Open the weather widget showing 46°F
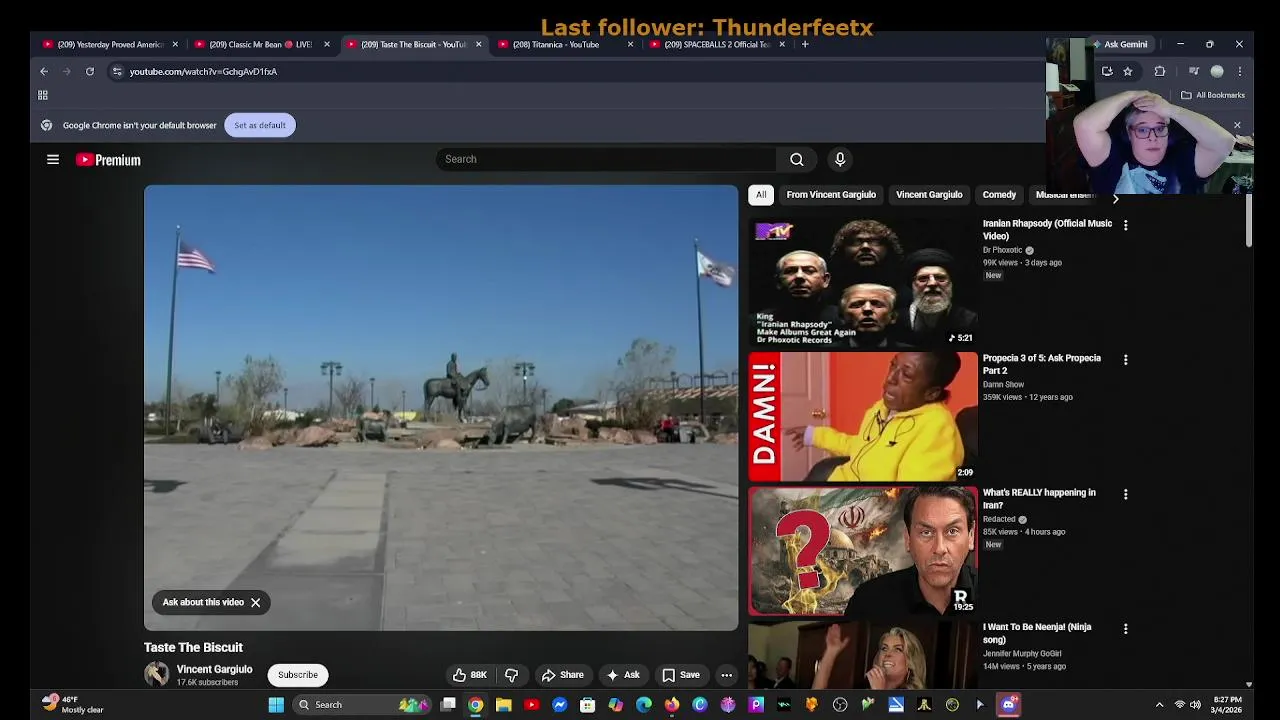The height and width of the screenshot is (720, 1280). pyautogui.click(x=72, y=705)
